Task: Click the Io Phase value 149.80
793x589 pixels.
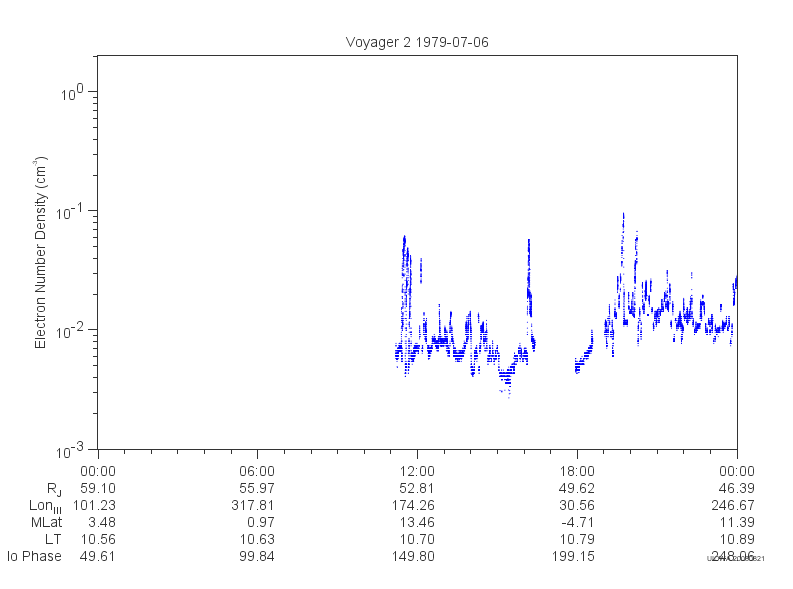Action: tap(413, 556)
